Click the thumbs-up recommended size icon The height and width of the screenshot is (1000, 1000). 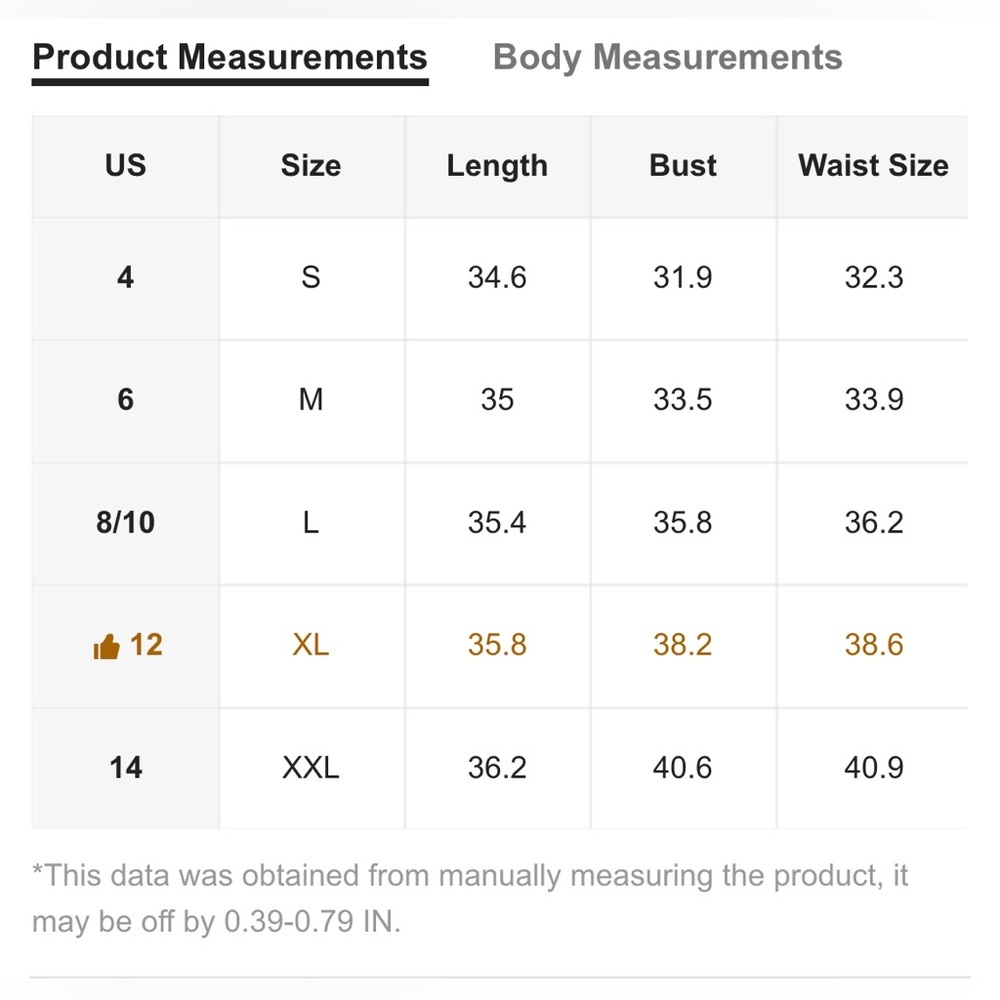[106, 647]
